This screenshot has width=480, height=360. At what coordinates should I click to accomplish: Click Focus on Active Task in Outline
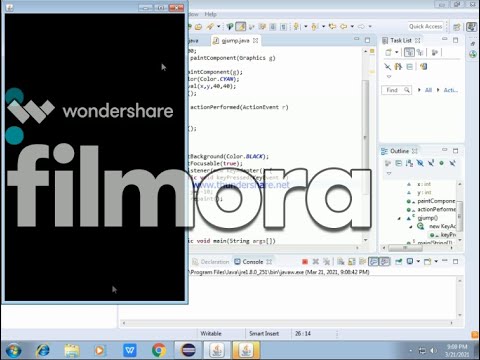pyautogui.click(x=388, y=163)
